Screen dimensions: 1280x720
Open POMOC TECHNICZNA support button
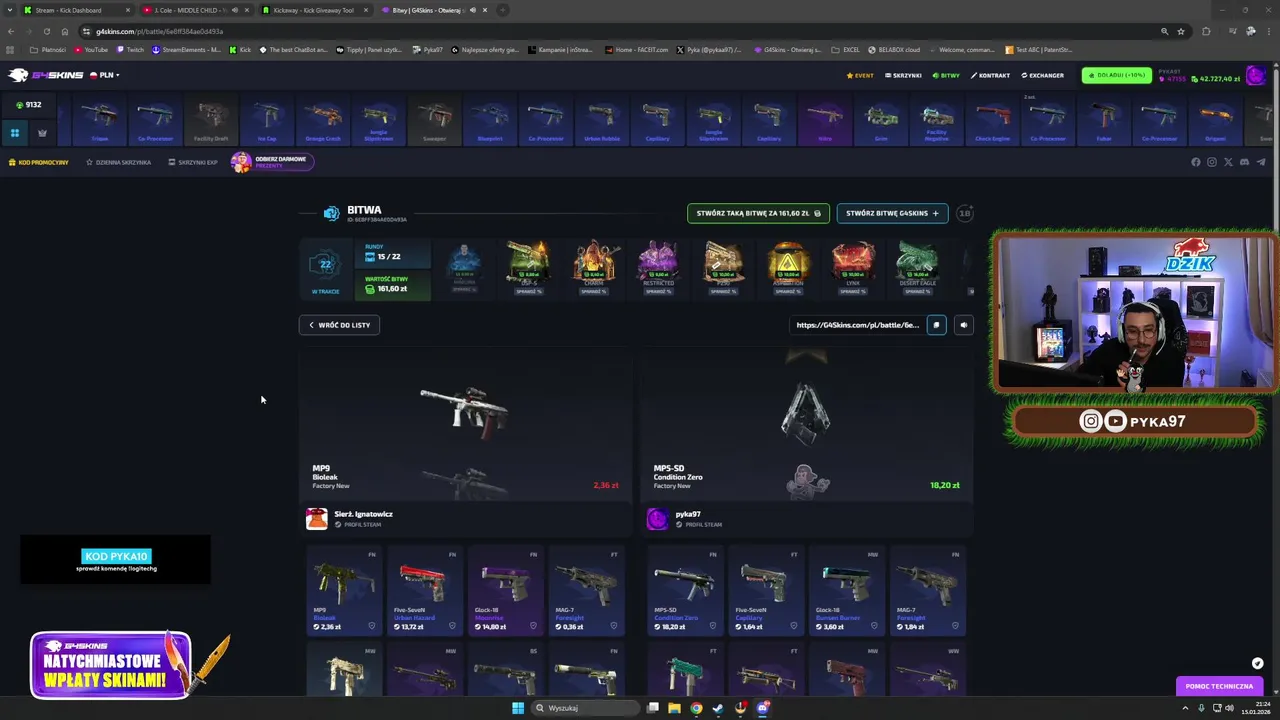tap(1219, 686)
